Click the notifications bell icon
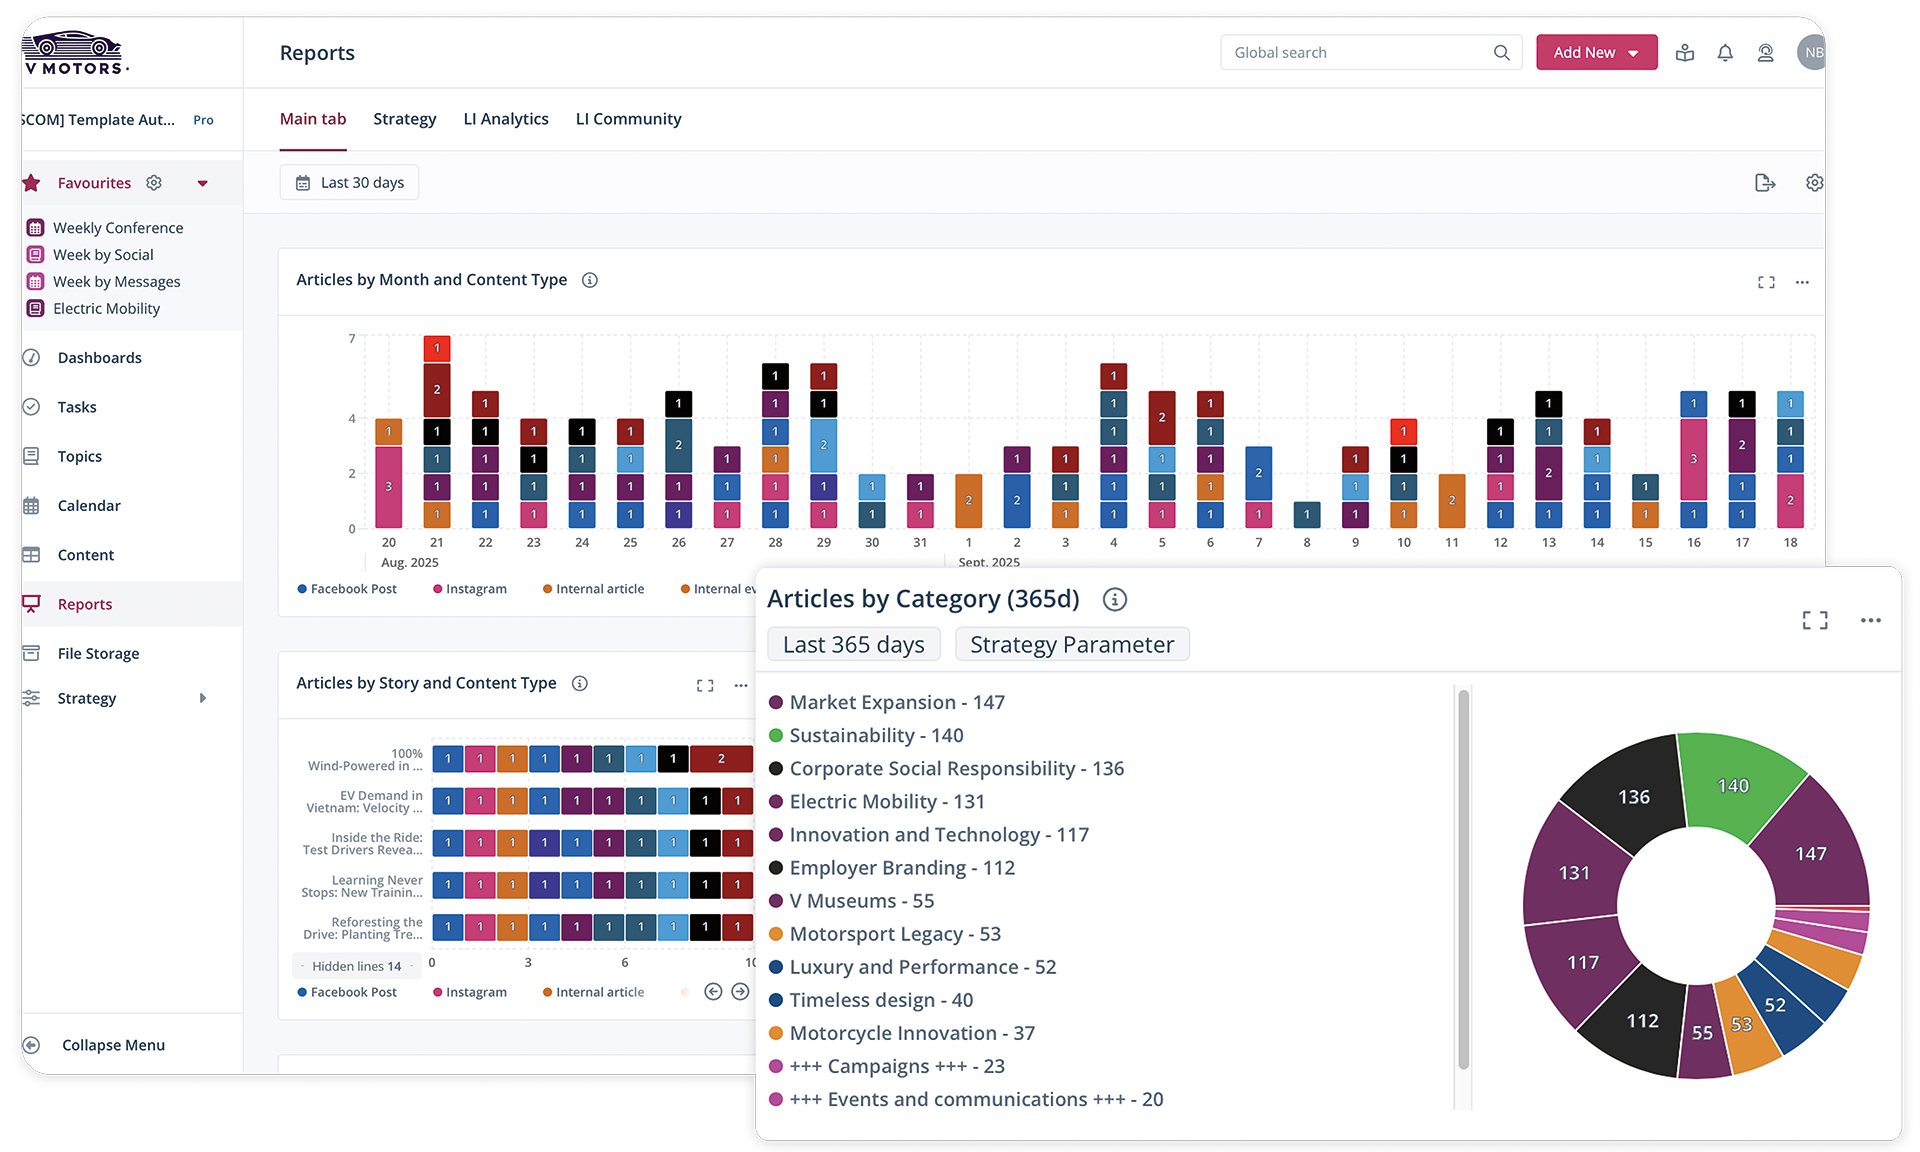The image size is (1920, 1152). coord(1725,53)
